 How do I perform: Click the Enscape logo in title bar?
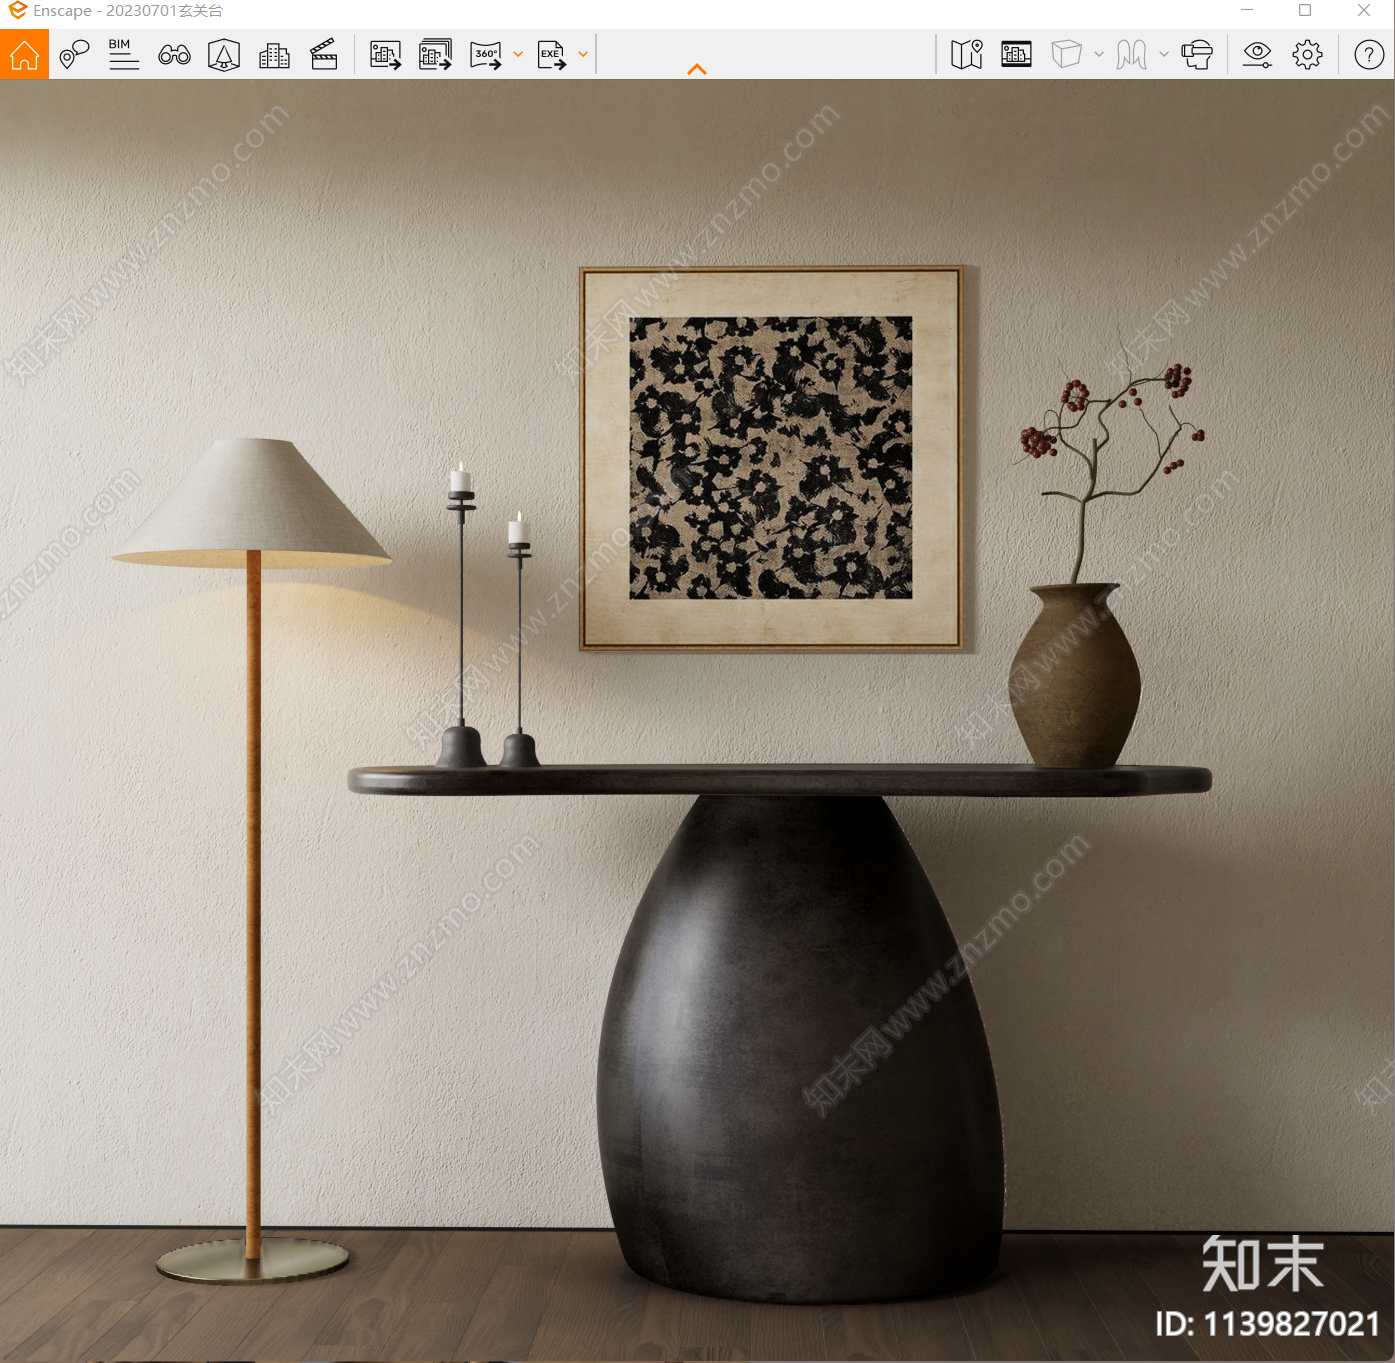pos(17,11)
